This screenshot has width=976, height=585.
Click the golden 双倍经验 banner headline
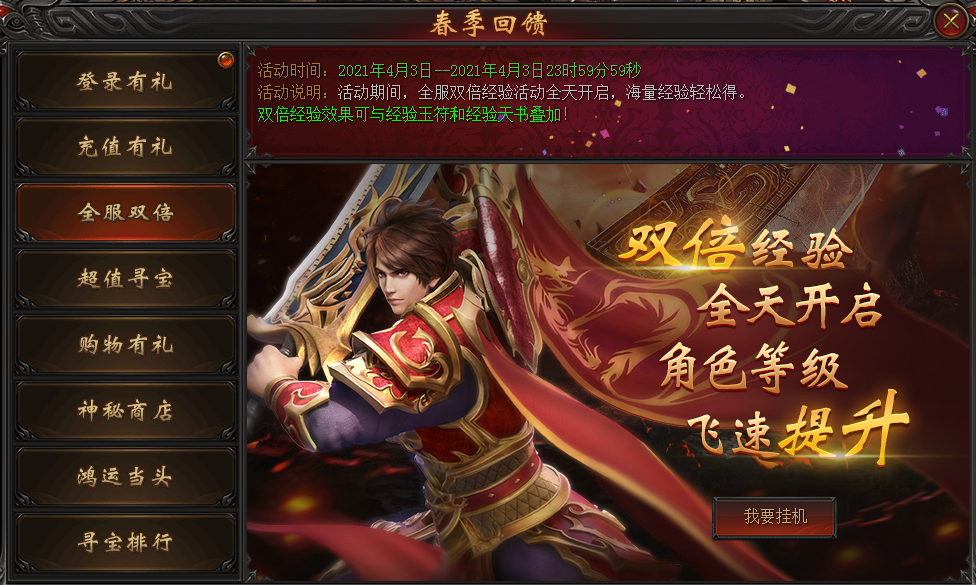[736, 247]
